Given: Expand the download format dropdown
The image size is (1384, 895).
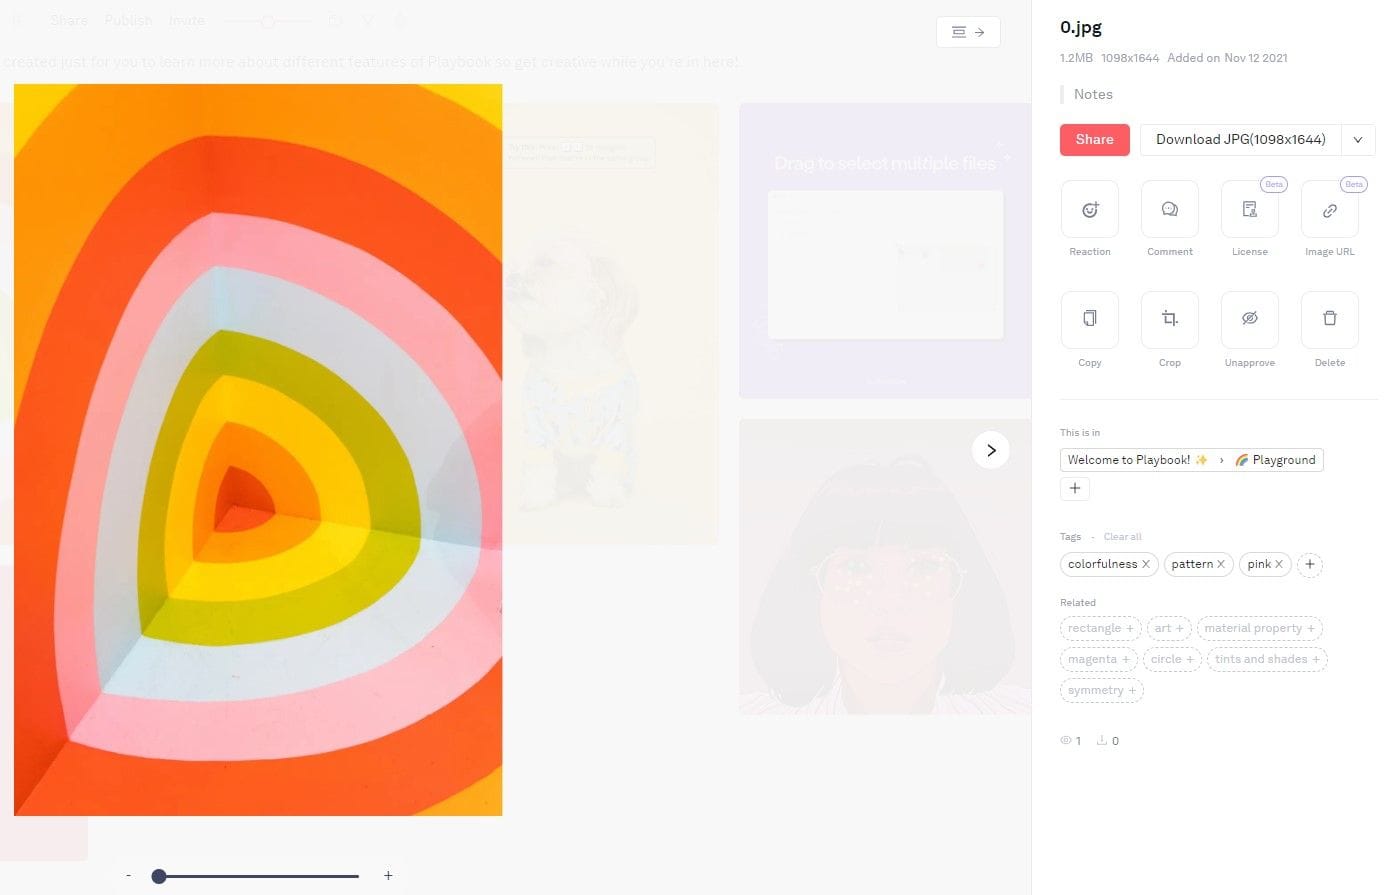Looking at the screenshot, I should point(1357,139).
